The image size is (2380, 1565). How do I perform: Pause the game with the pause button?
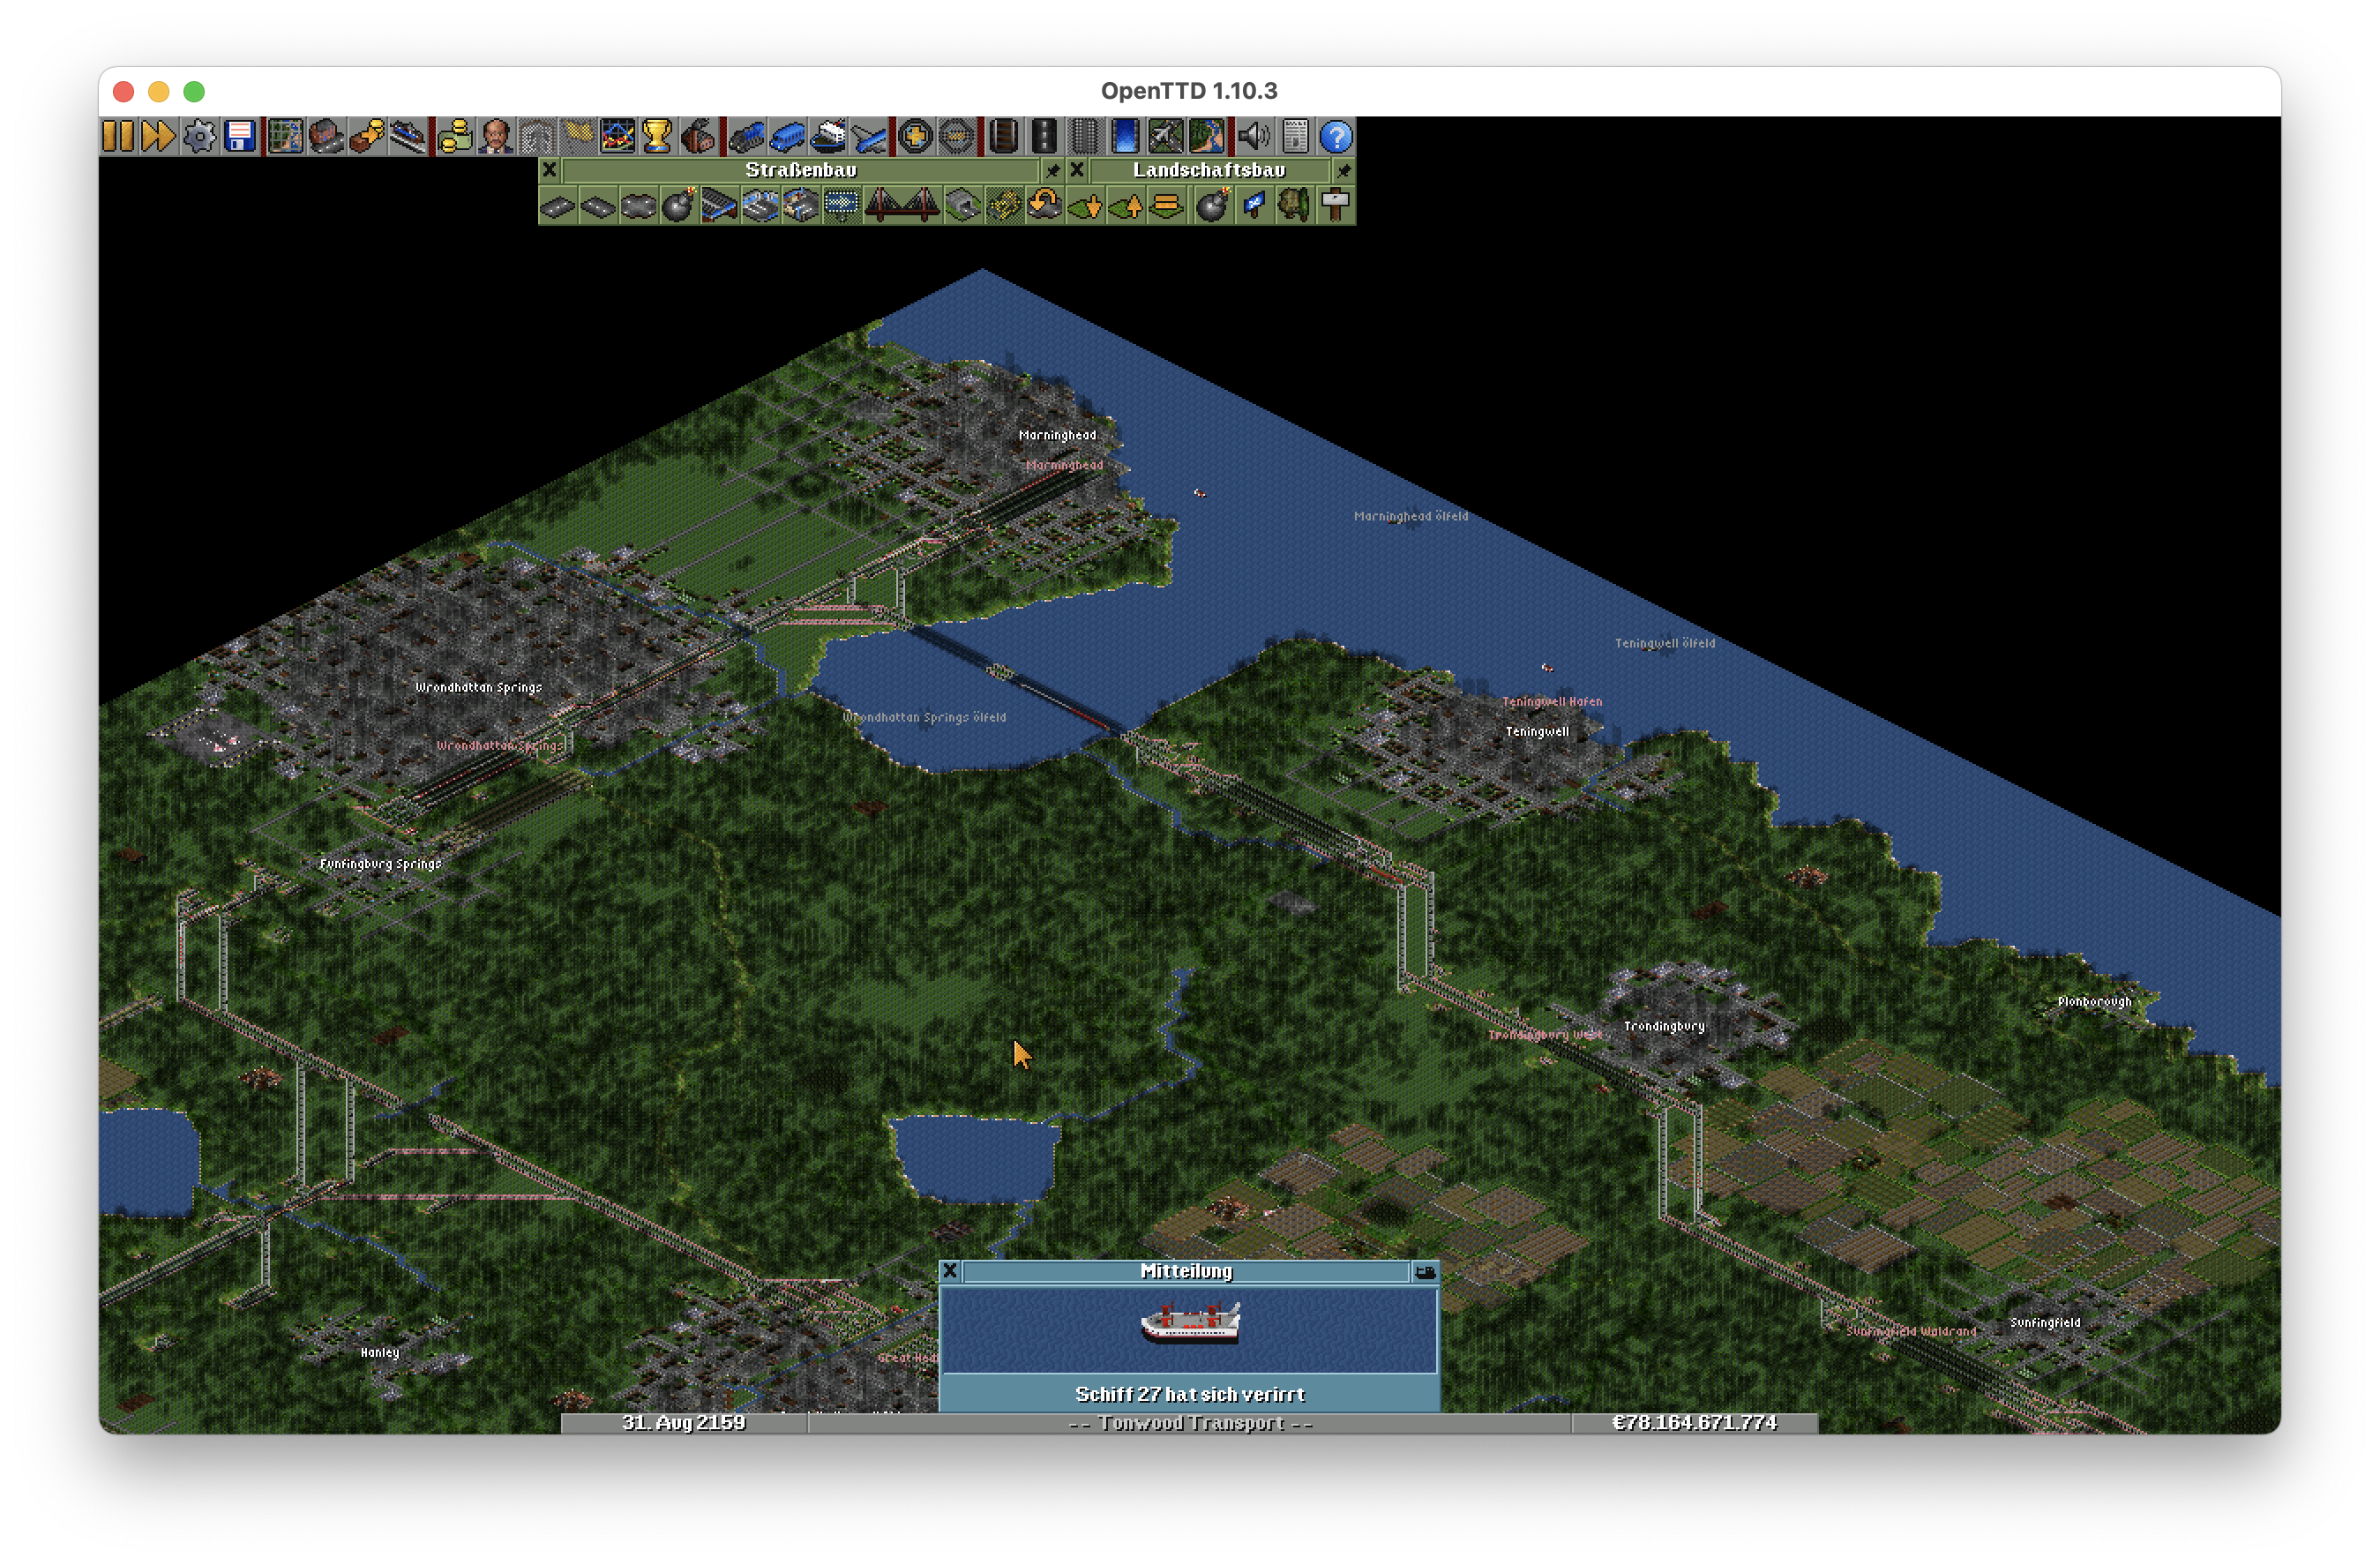coord(118,136)
